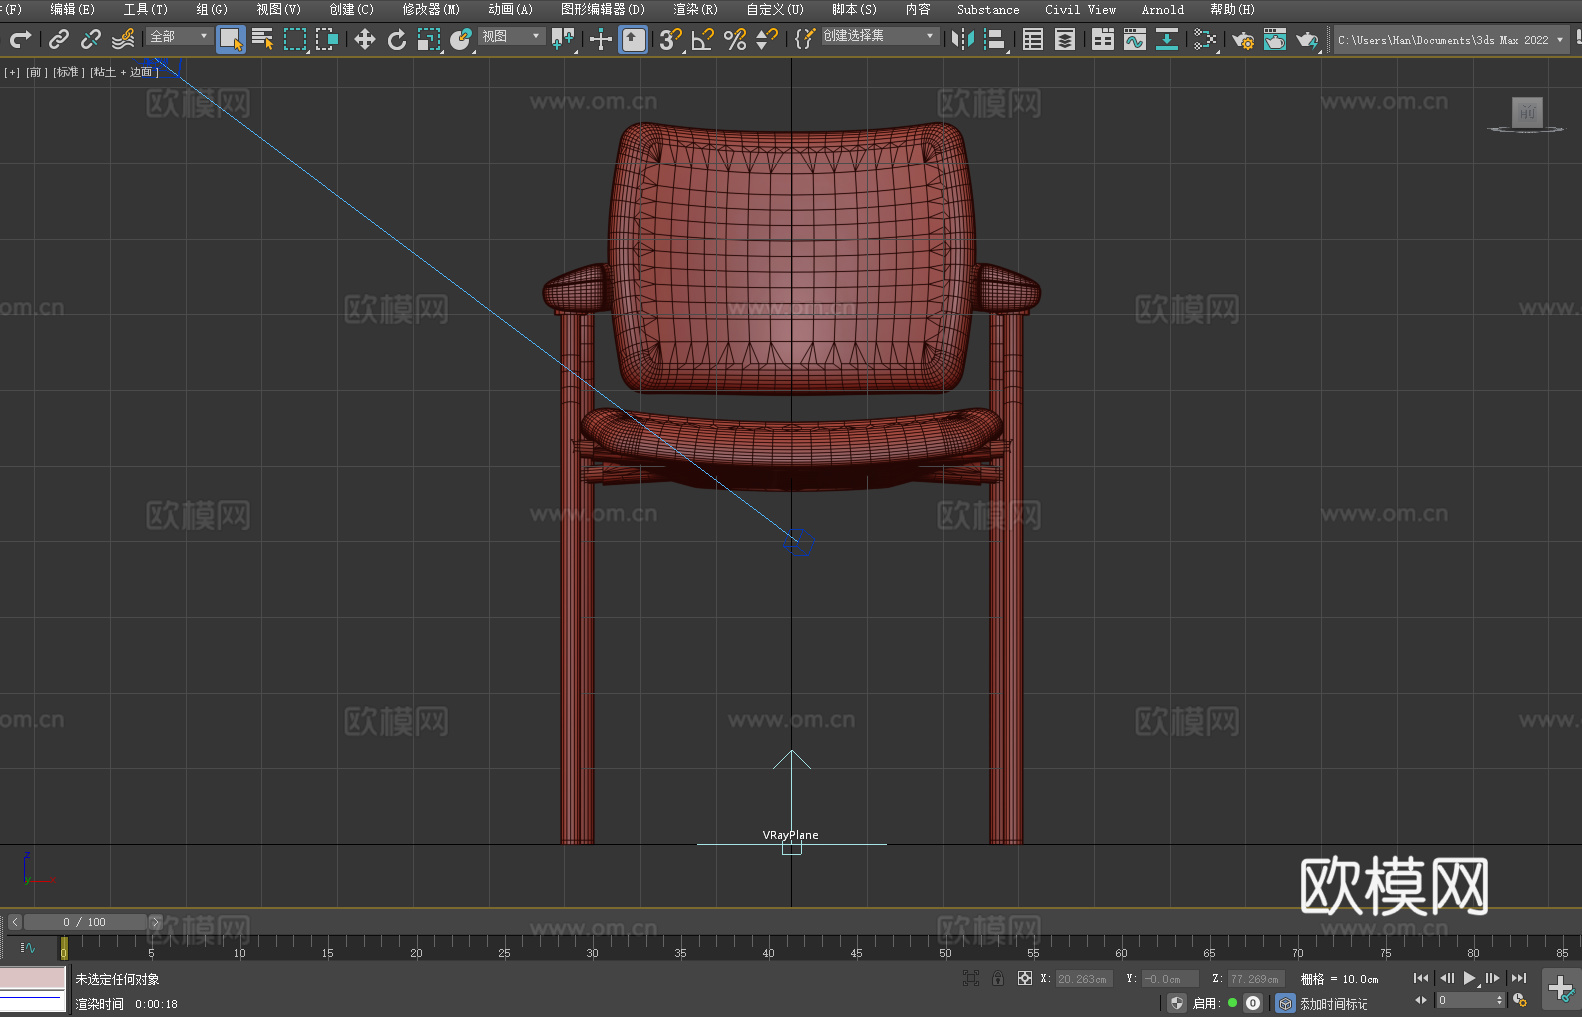Click Previous Frame button

pos(1446,978)
